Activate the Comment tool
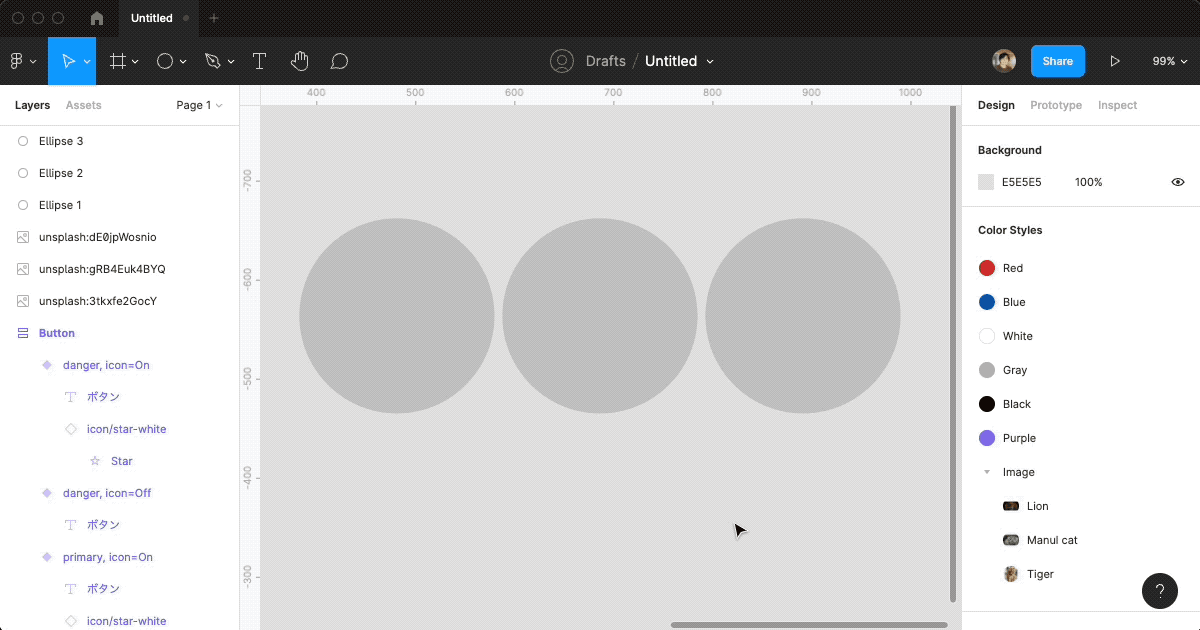The image size is (1200, 630). tap(339, 61)
